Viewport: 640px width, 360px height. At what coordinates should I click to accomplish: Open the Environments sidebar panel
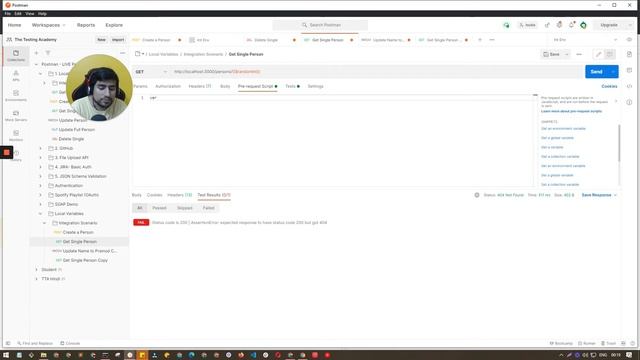pyautogui.click(x=16, y=96)
